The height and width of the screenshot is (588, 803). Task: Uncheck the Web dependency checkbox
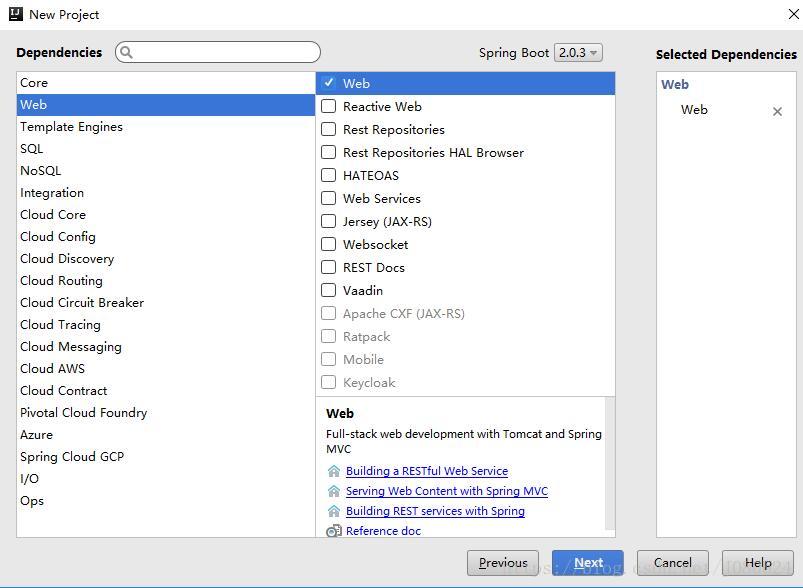[329, 83]
